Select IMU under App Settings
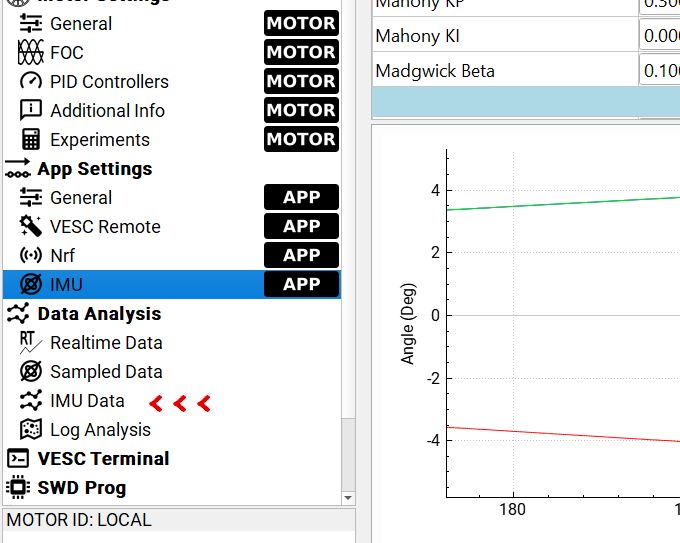The image size is (680, 543). point(66,285)
